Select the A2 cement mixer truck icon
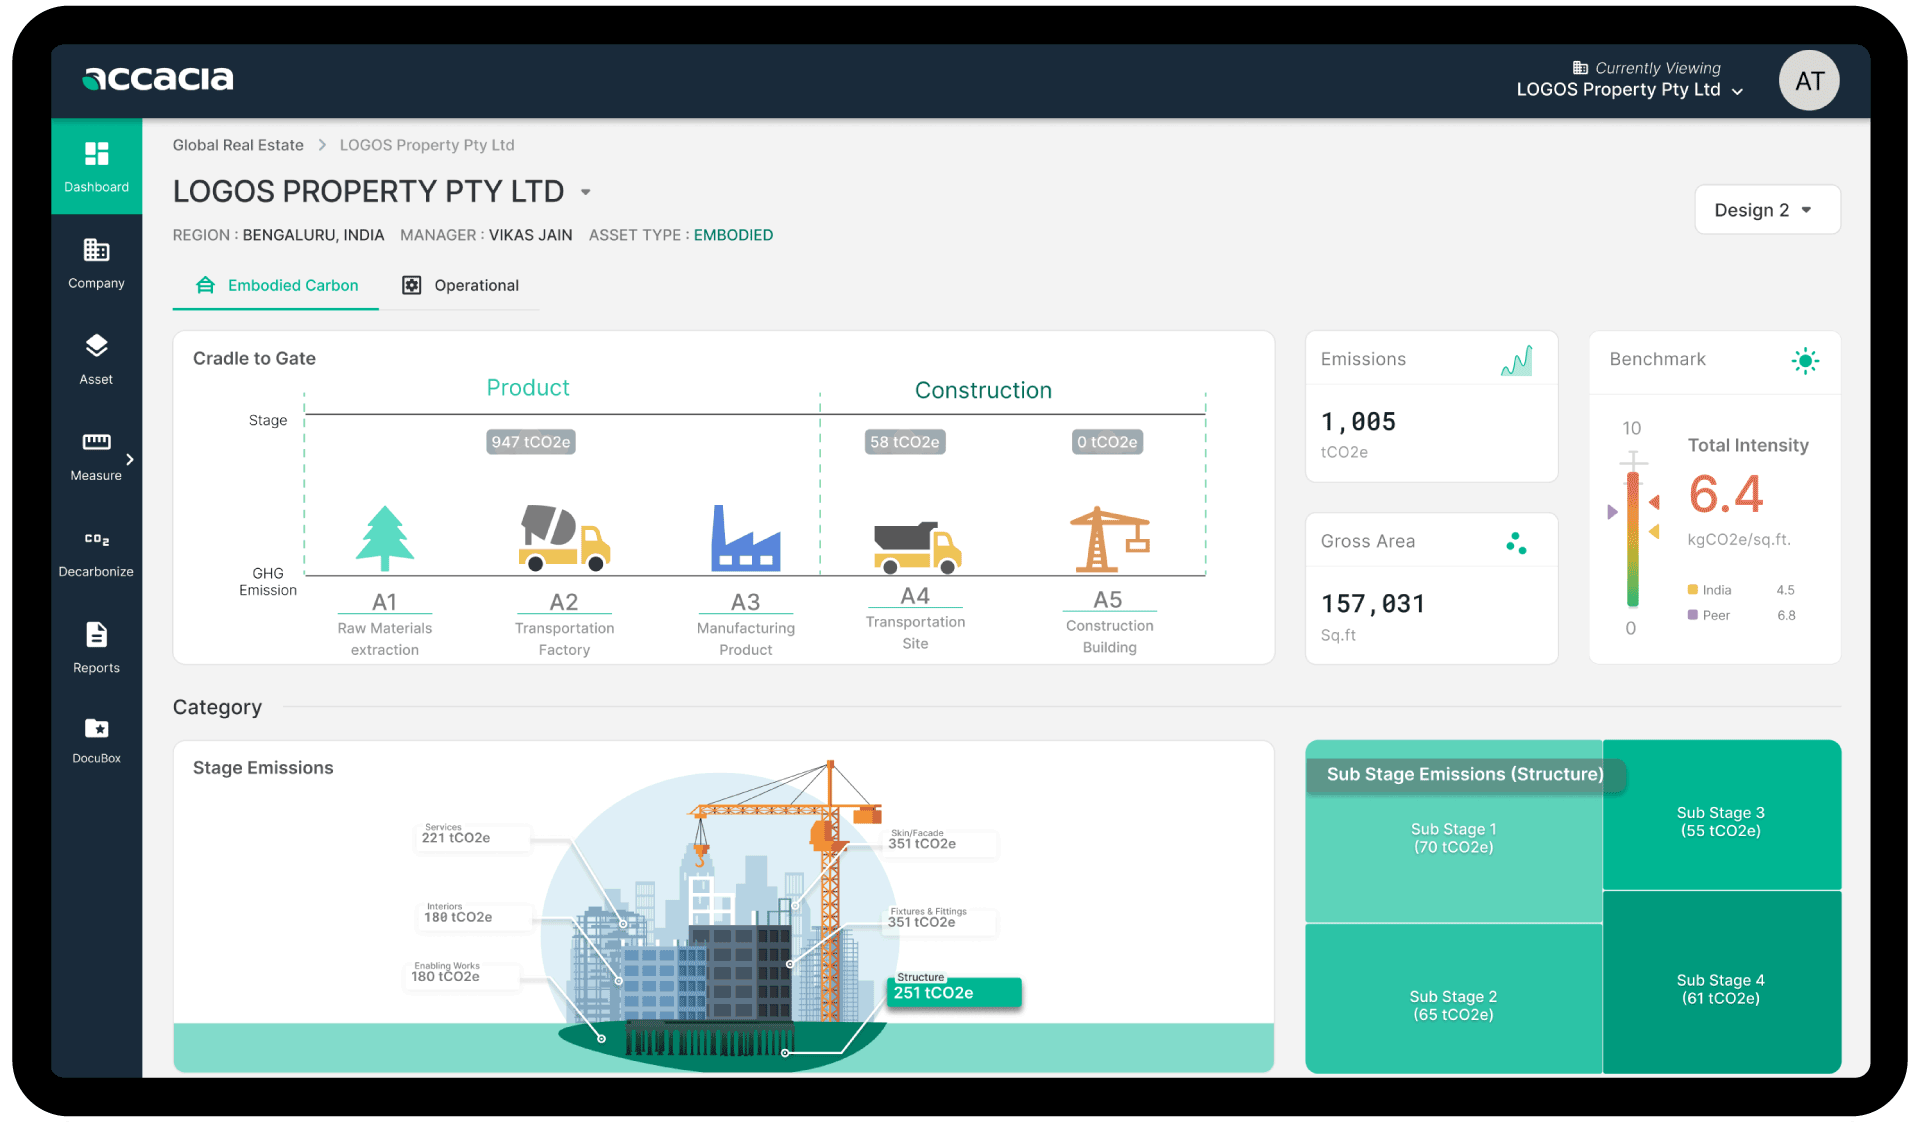This screenshot has width=1920, height=1122. pyautogui.click(x=564, y=537)
